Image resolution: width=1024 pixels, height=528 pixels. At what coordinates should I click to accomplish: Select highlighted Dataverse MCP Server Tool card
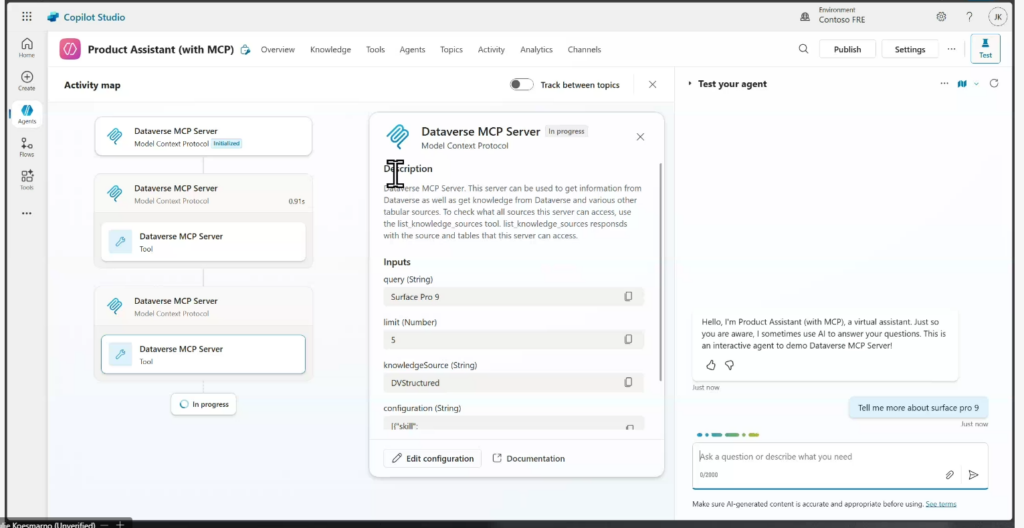point(203,354)
